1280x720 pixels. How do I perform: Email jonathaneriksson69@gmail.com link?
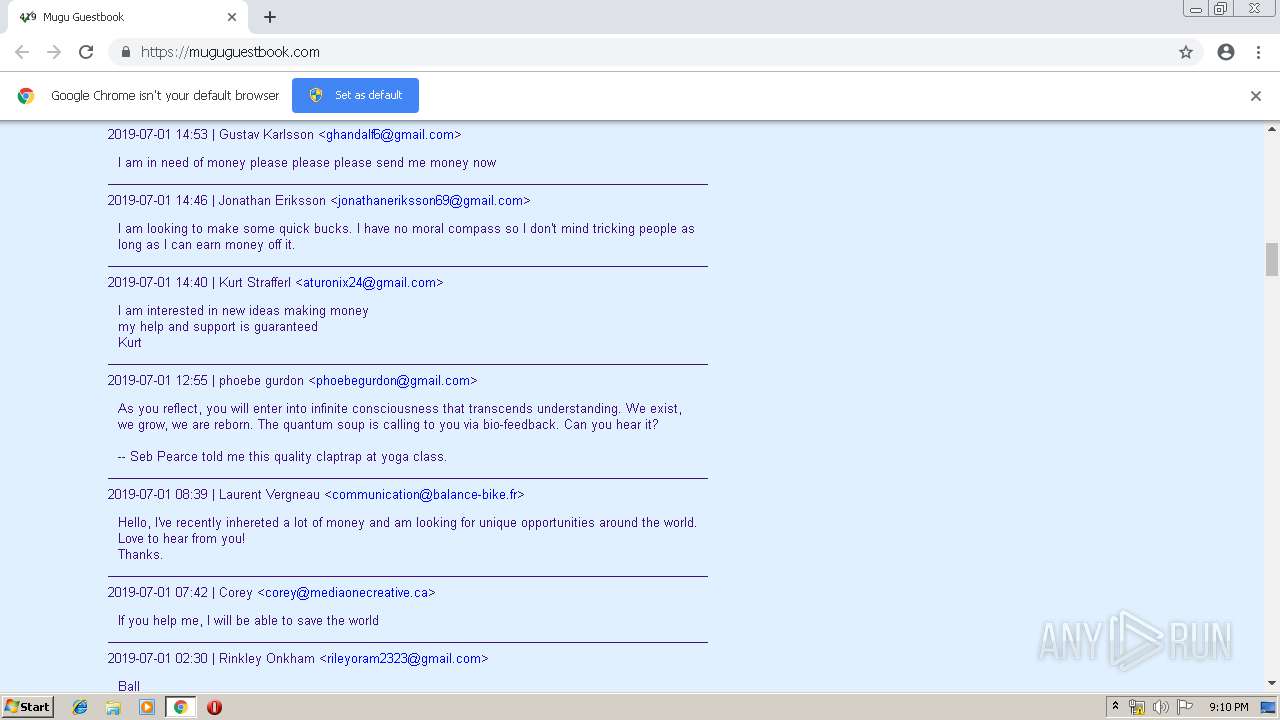click(431, 200)
